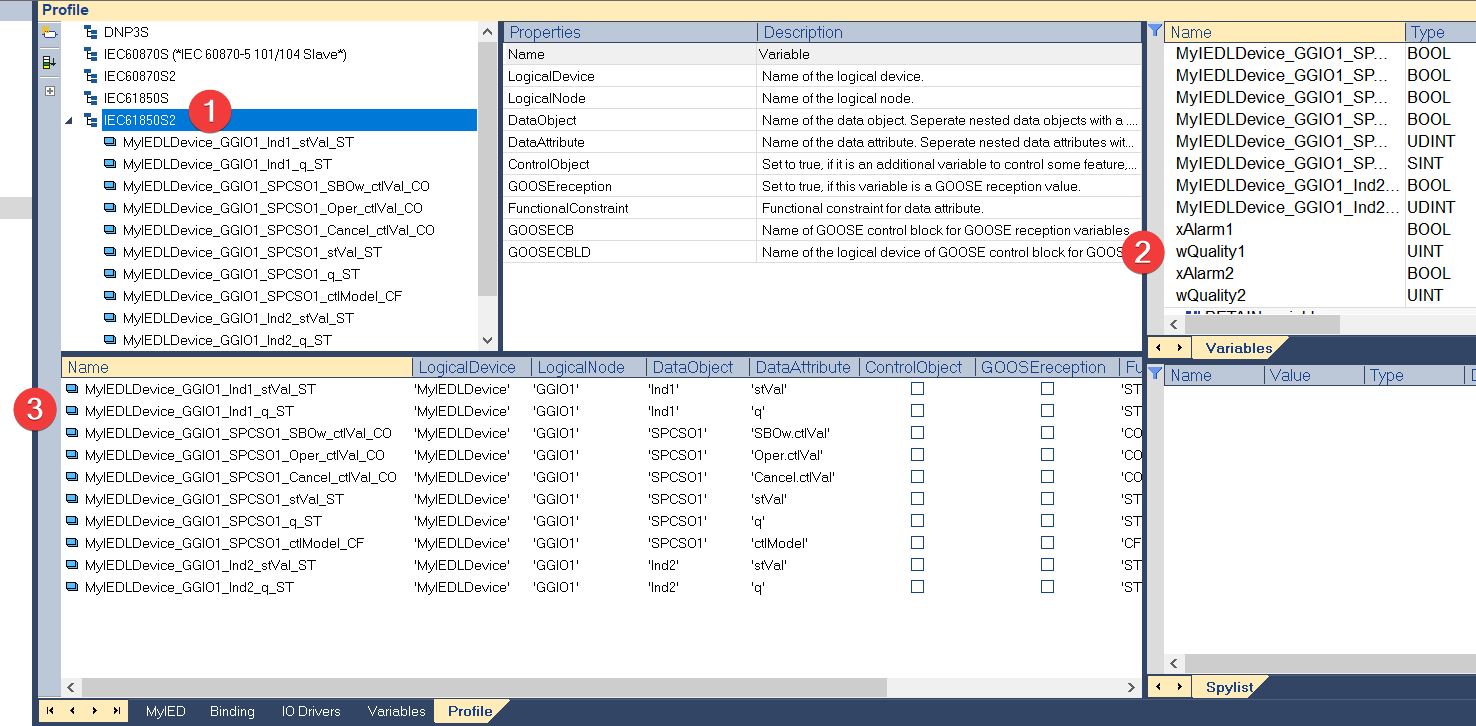The width and height of the screenshot is (1476, 726).
Task: Collapse the IEC61850S2 tree node
Action: (x=69, y=121)
